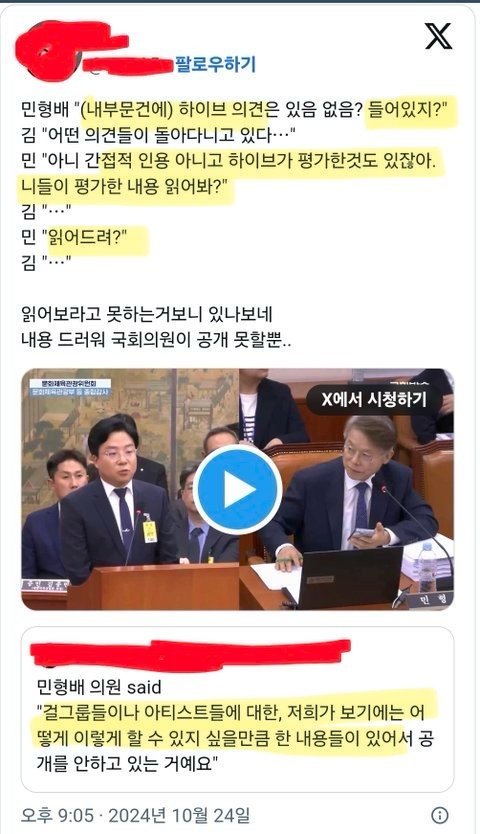
Task: Tap the 팔로우하기 follow link
Action: point(216,64)
